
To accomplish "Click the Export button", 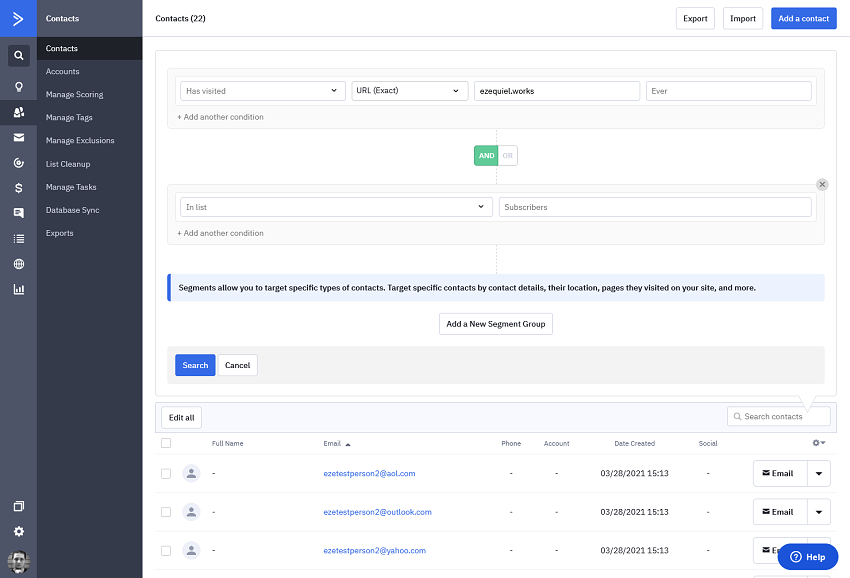I will (x=695, y=18).
